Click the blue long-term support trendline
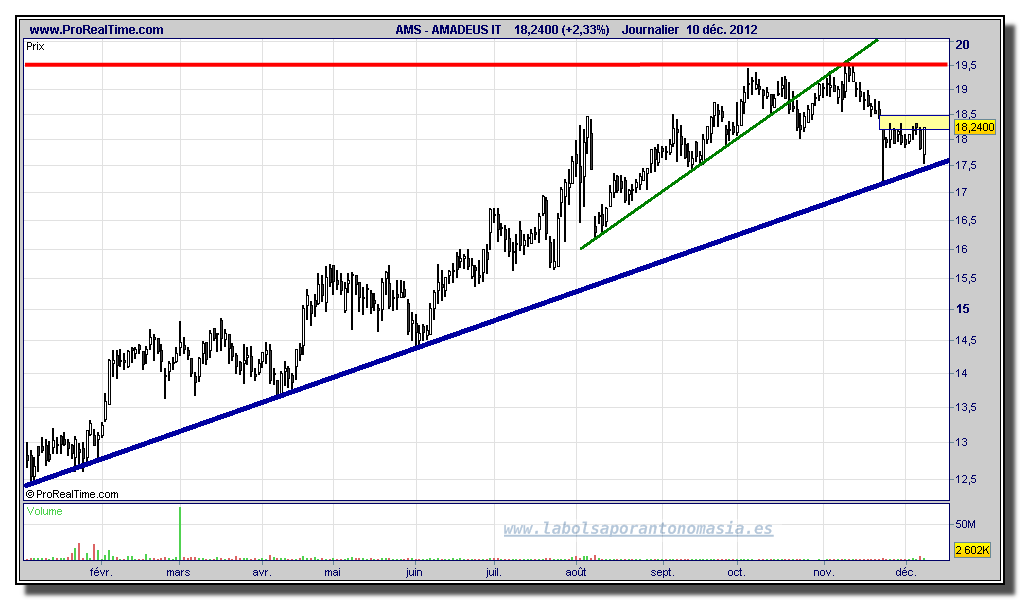This screenshot has width=1020, height=600. pyautogui.click(x=487, y=323)
